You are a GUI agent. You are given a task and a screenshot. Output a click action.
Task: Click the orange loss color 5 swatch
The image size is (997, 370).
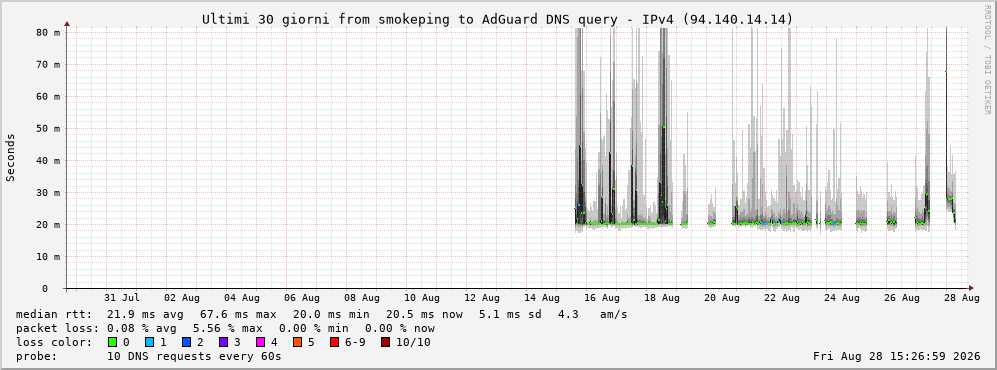[298, 342]
